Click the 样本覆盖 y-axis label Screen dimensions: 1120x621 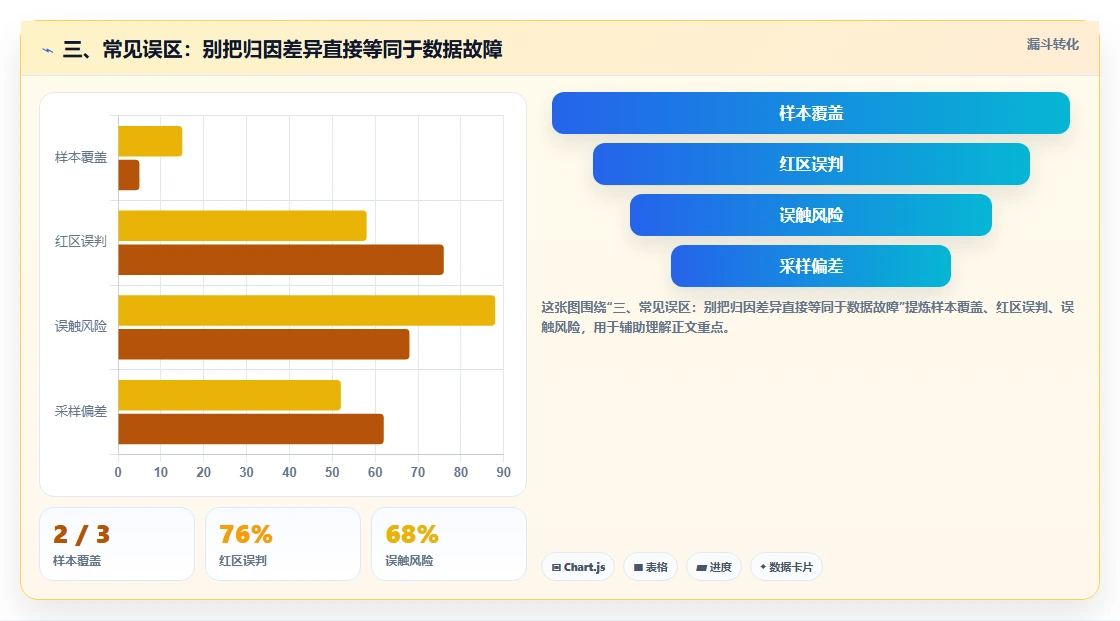click(x=81, y=157)
